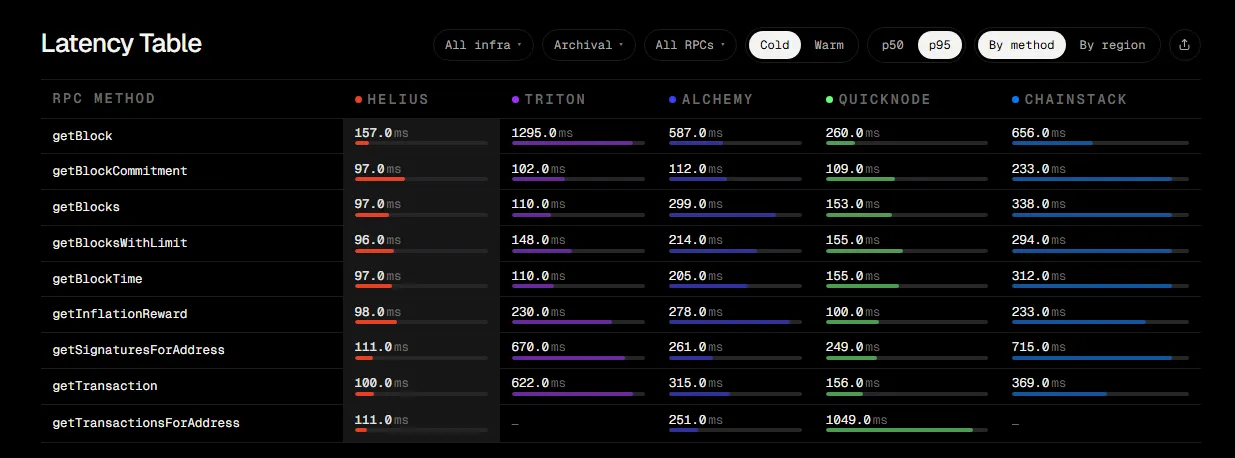Click the Triton getBlock purple latency bar

(x=572, y=143)
